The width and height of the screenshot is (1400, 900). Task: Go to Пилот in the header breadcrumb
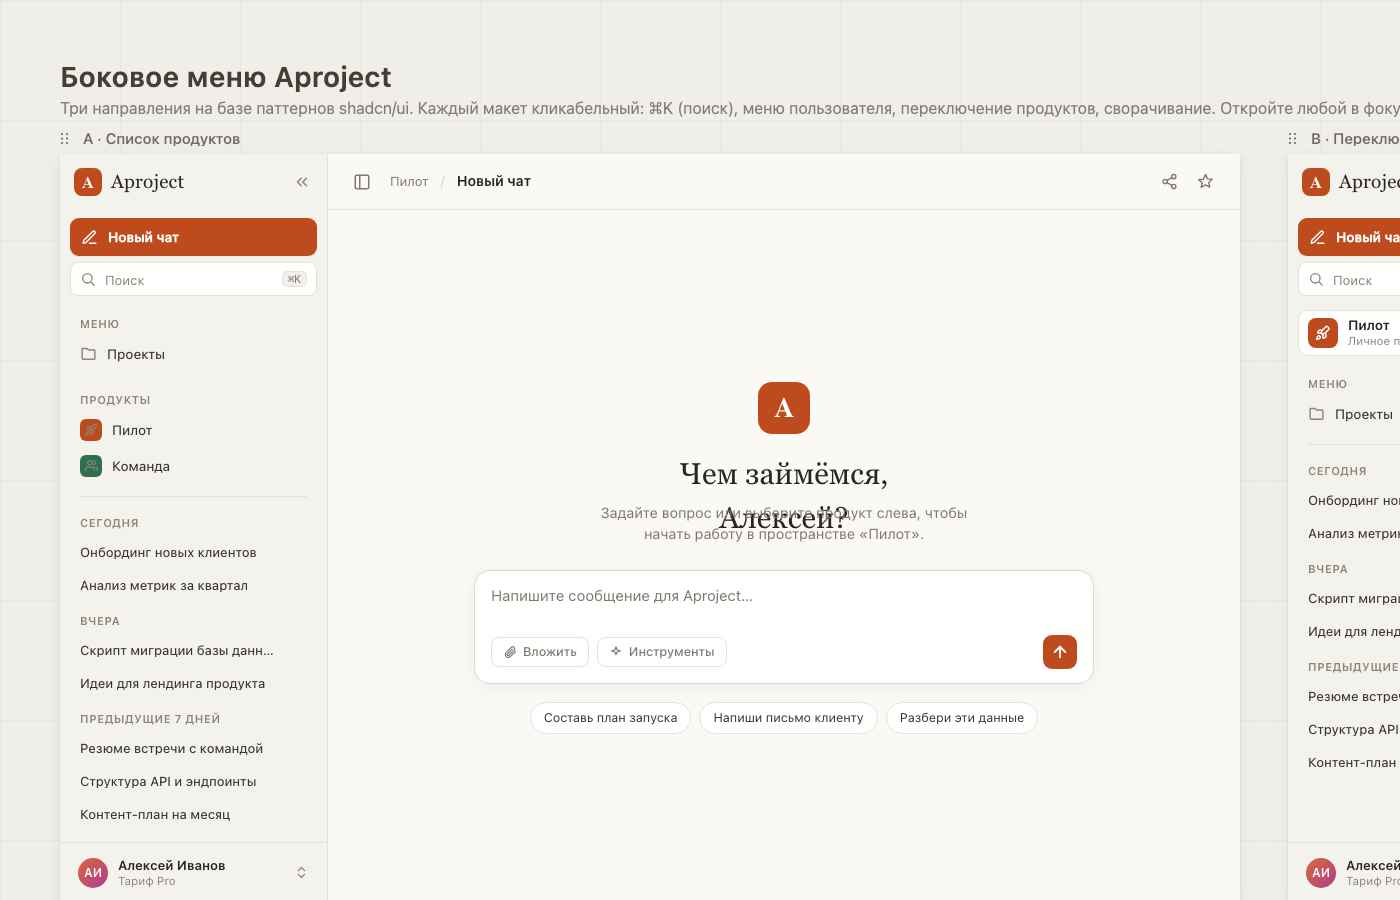[x=409, y=182]
